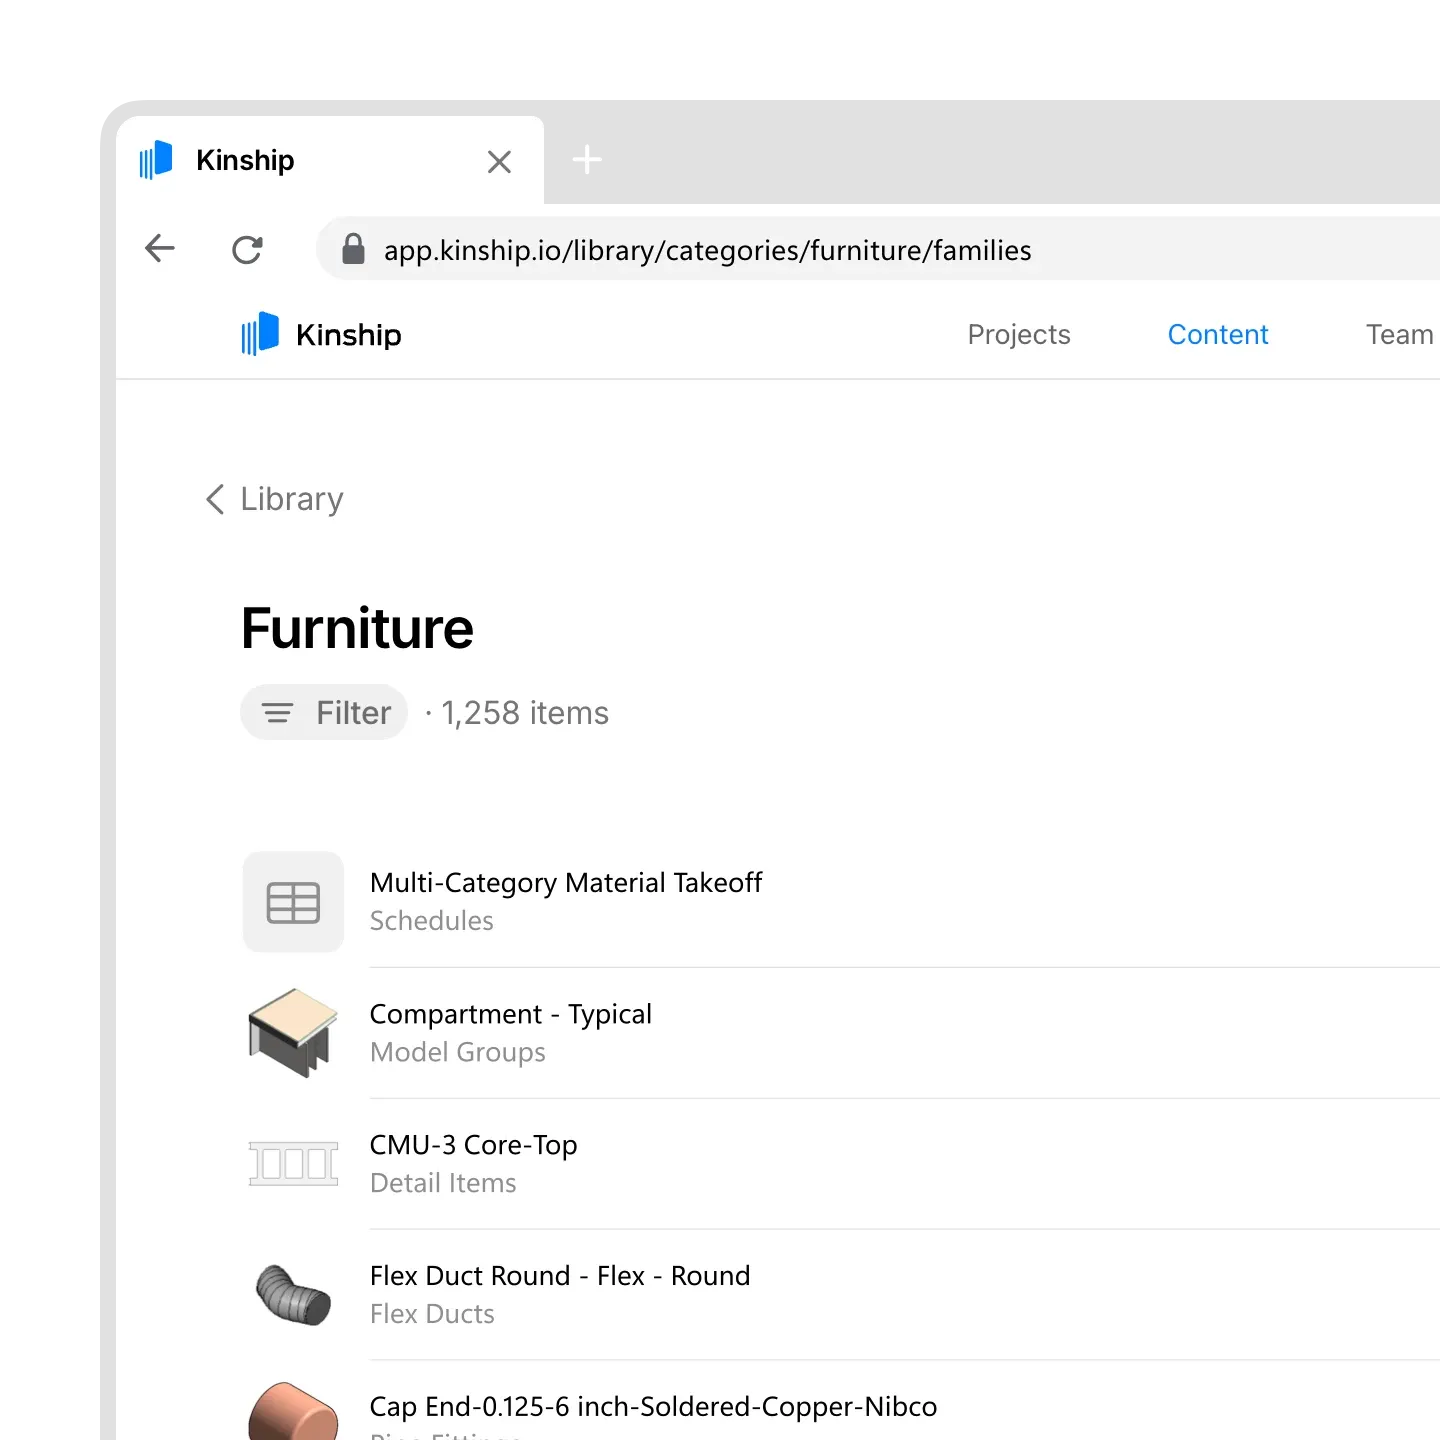
Task: Select the Compartment model thumbnail
Action: (x=293, y=1033)
